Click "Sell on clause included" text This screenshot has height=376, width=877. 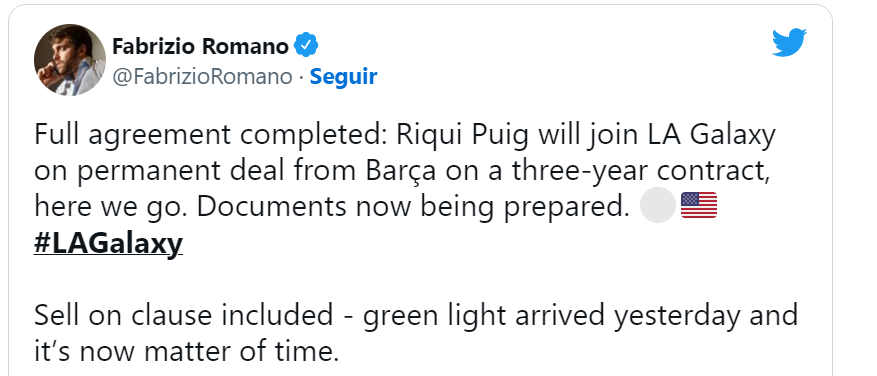(x=183, y=316)
